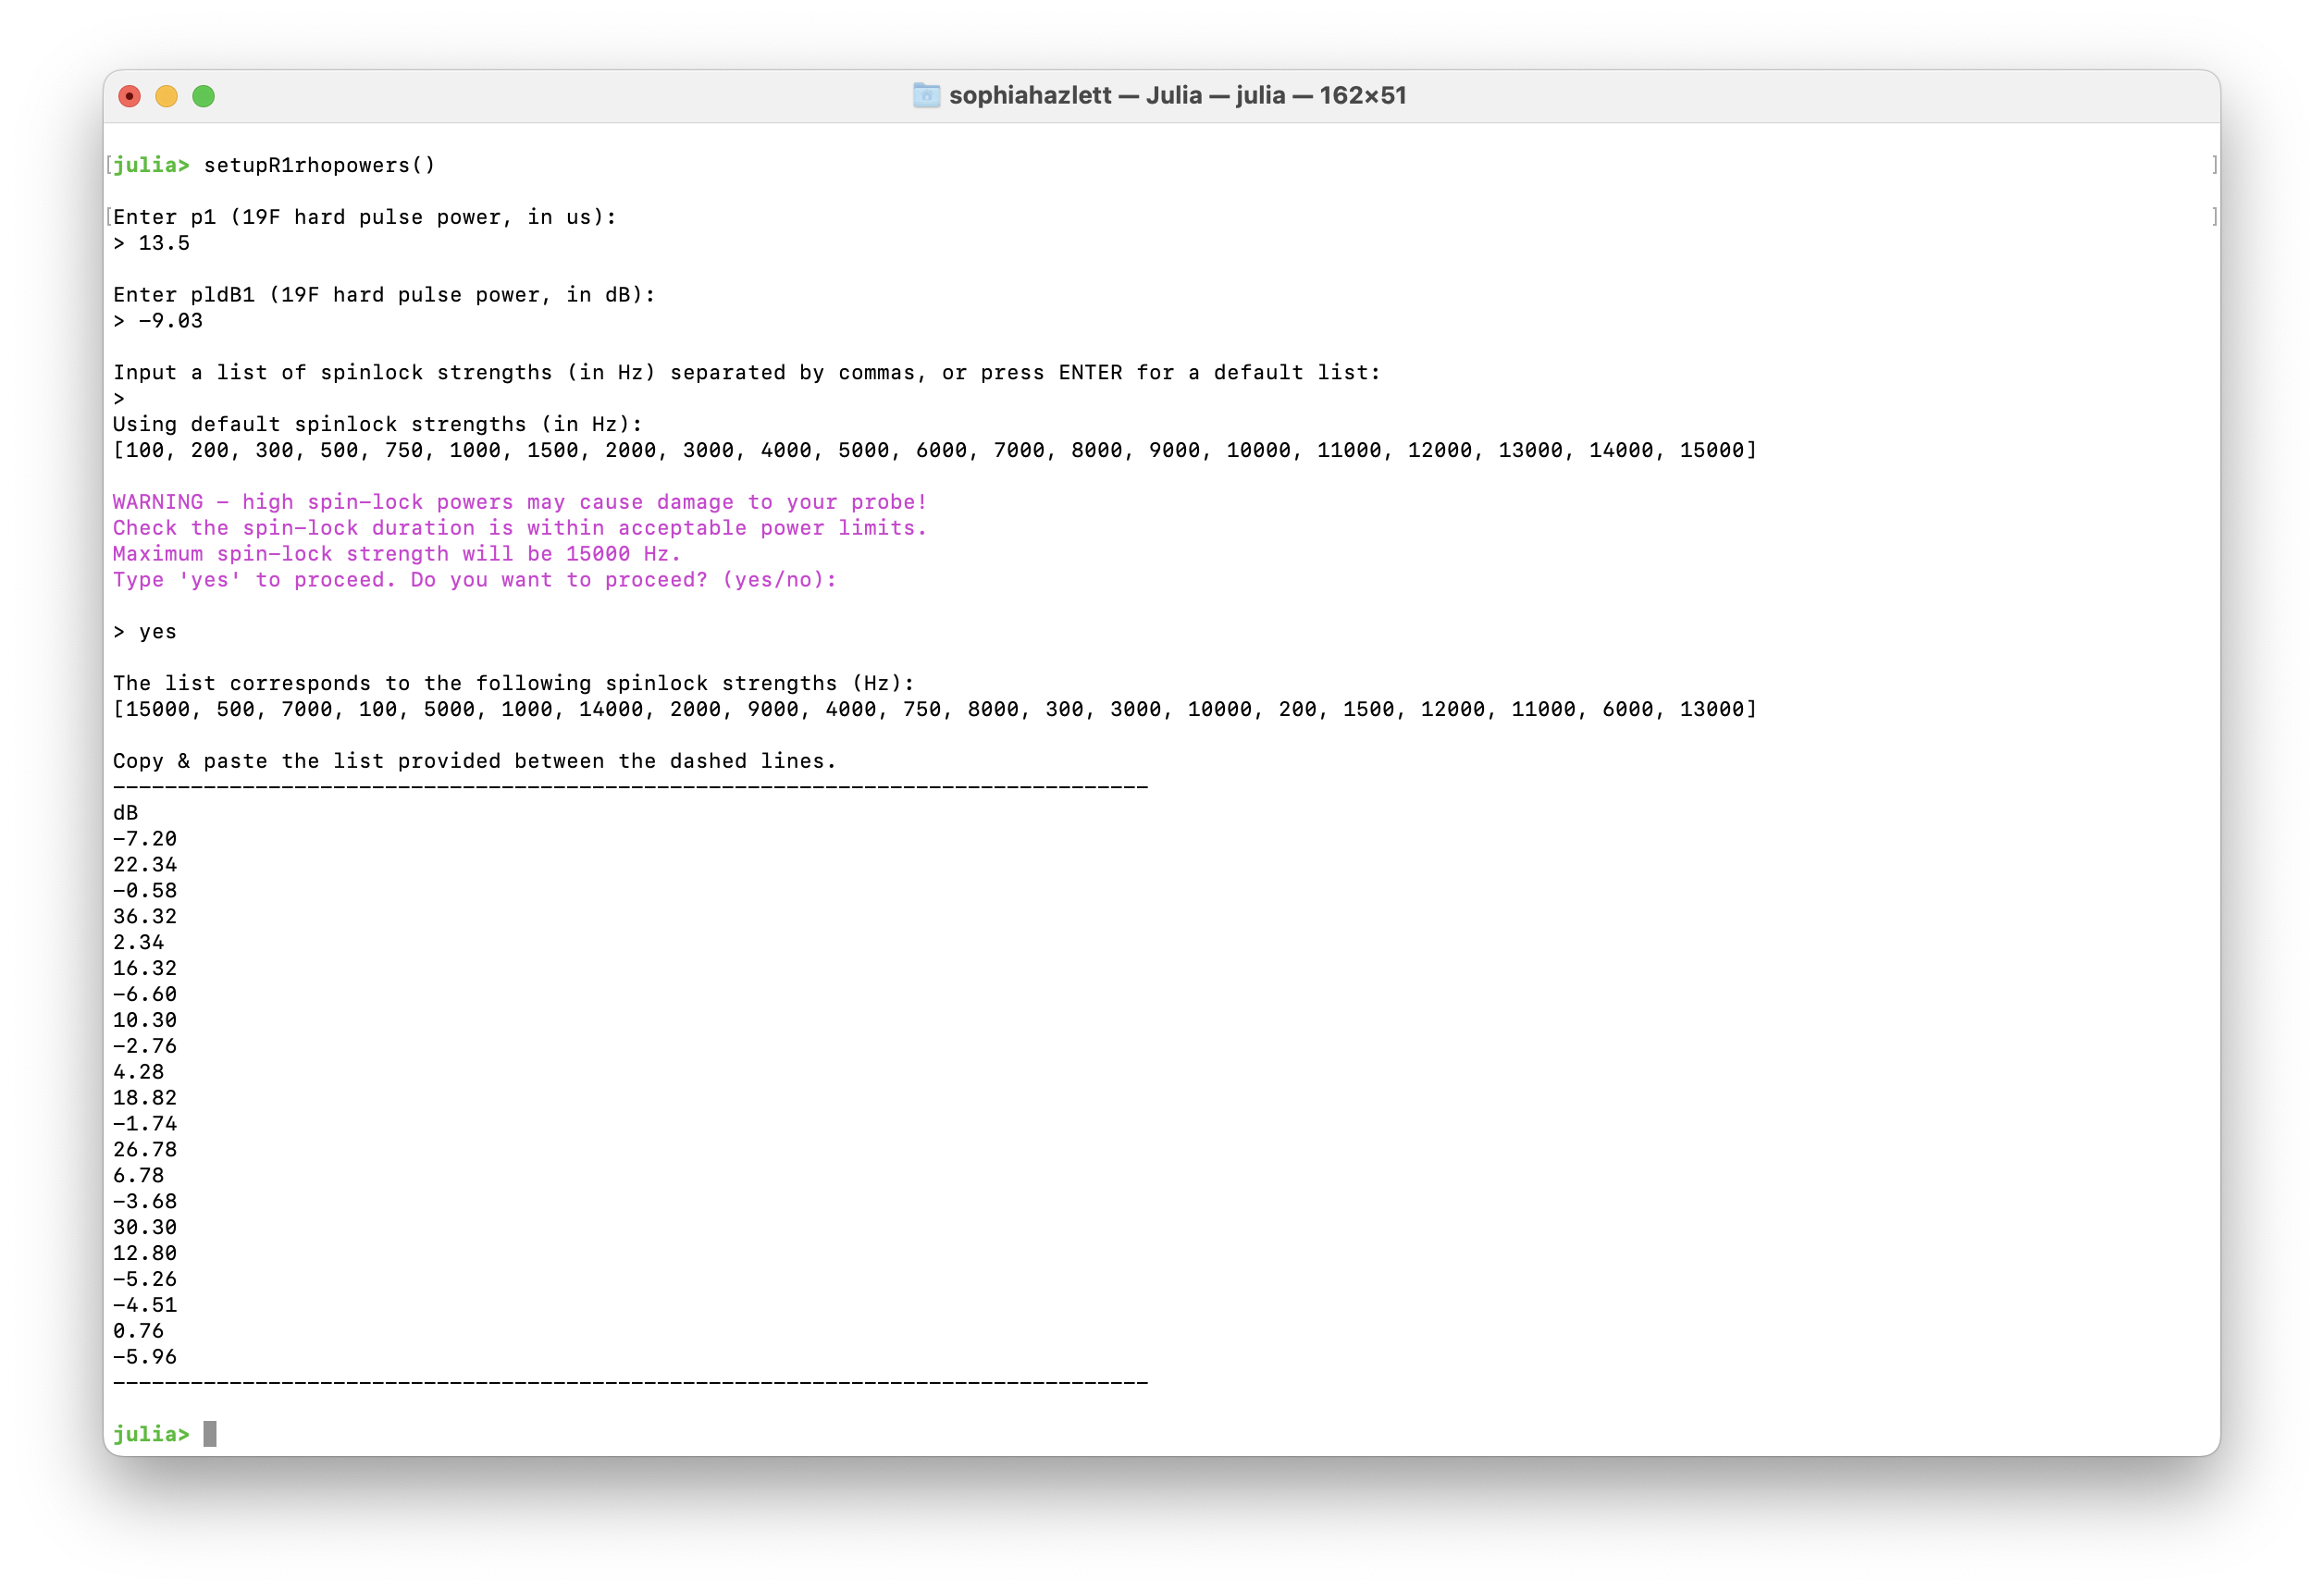Screen dimensions: 2324x1593
Task: Click the window title text sophiahazlett
Action: point(1029,96)
